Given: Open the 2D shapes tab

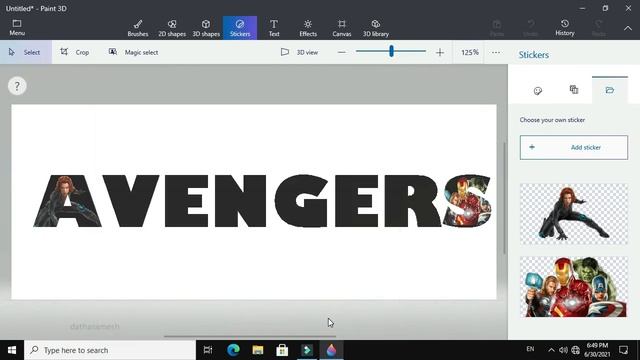Looking at the screenshot, I should click(172, 28).
